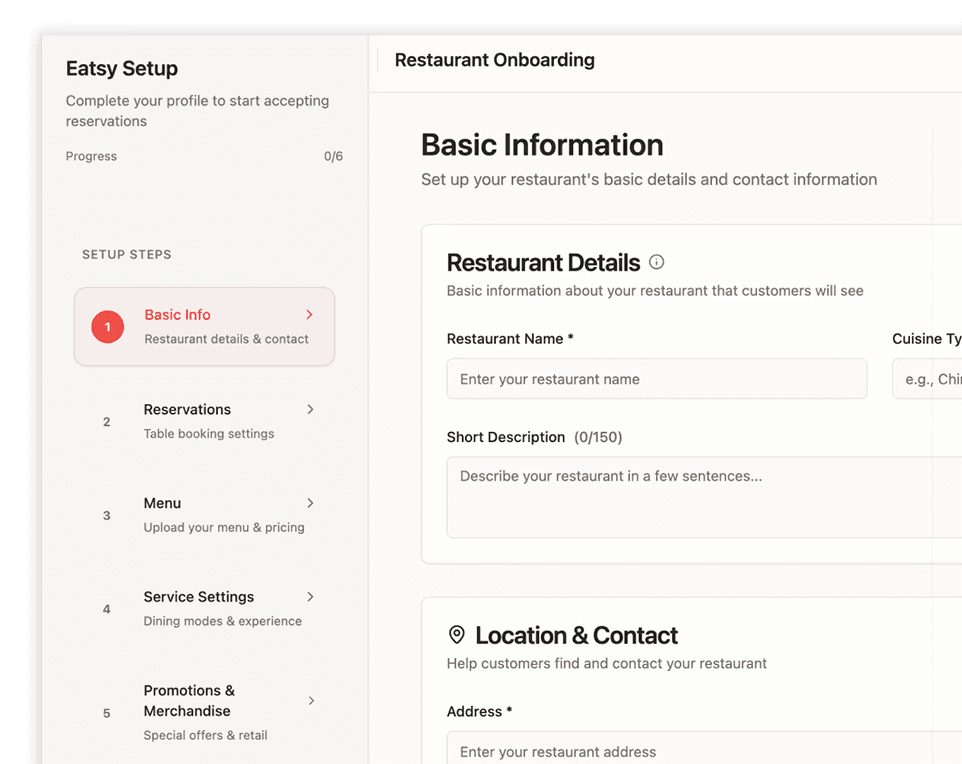Focus the Restaurant Name input field
The width and height of the screenshot is (962, 764).
(x=656, y=379)
